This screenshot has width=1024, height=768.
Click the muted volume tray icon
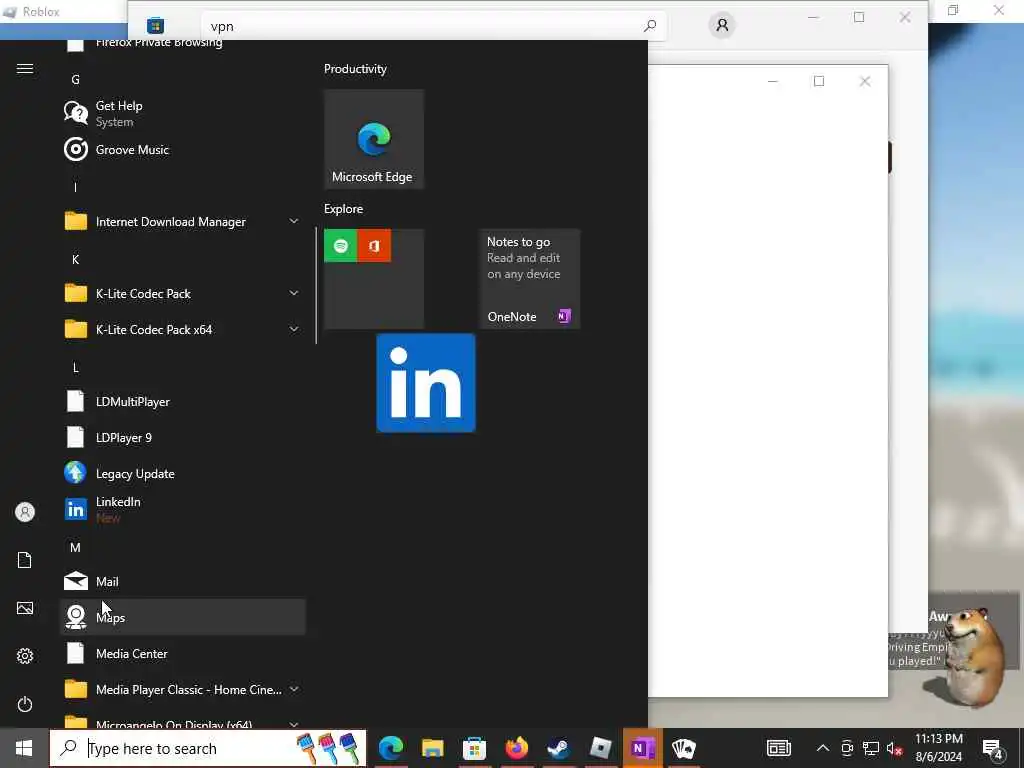[x=894, y=748]
